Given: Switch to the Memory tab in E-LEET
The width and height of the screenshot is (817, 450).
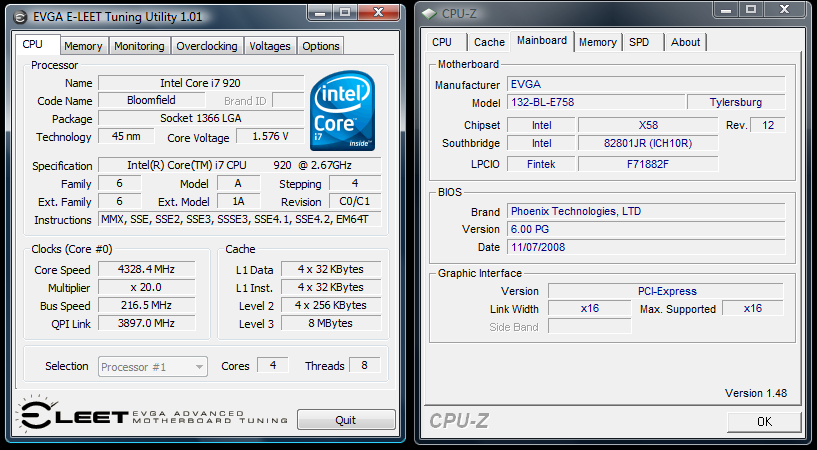Looking at the screenshot, I should (83, 46).
